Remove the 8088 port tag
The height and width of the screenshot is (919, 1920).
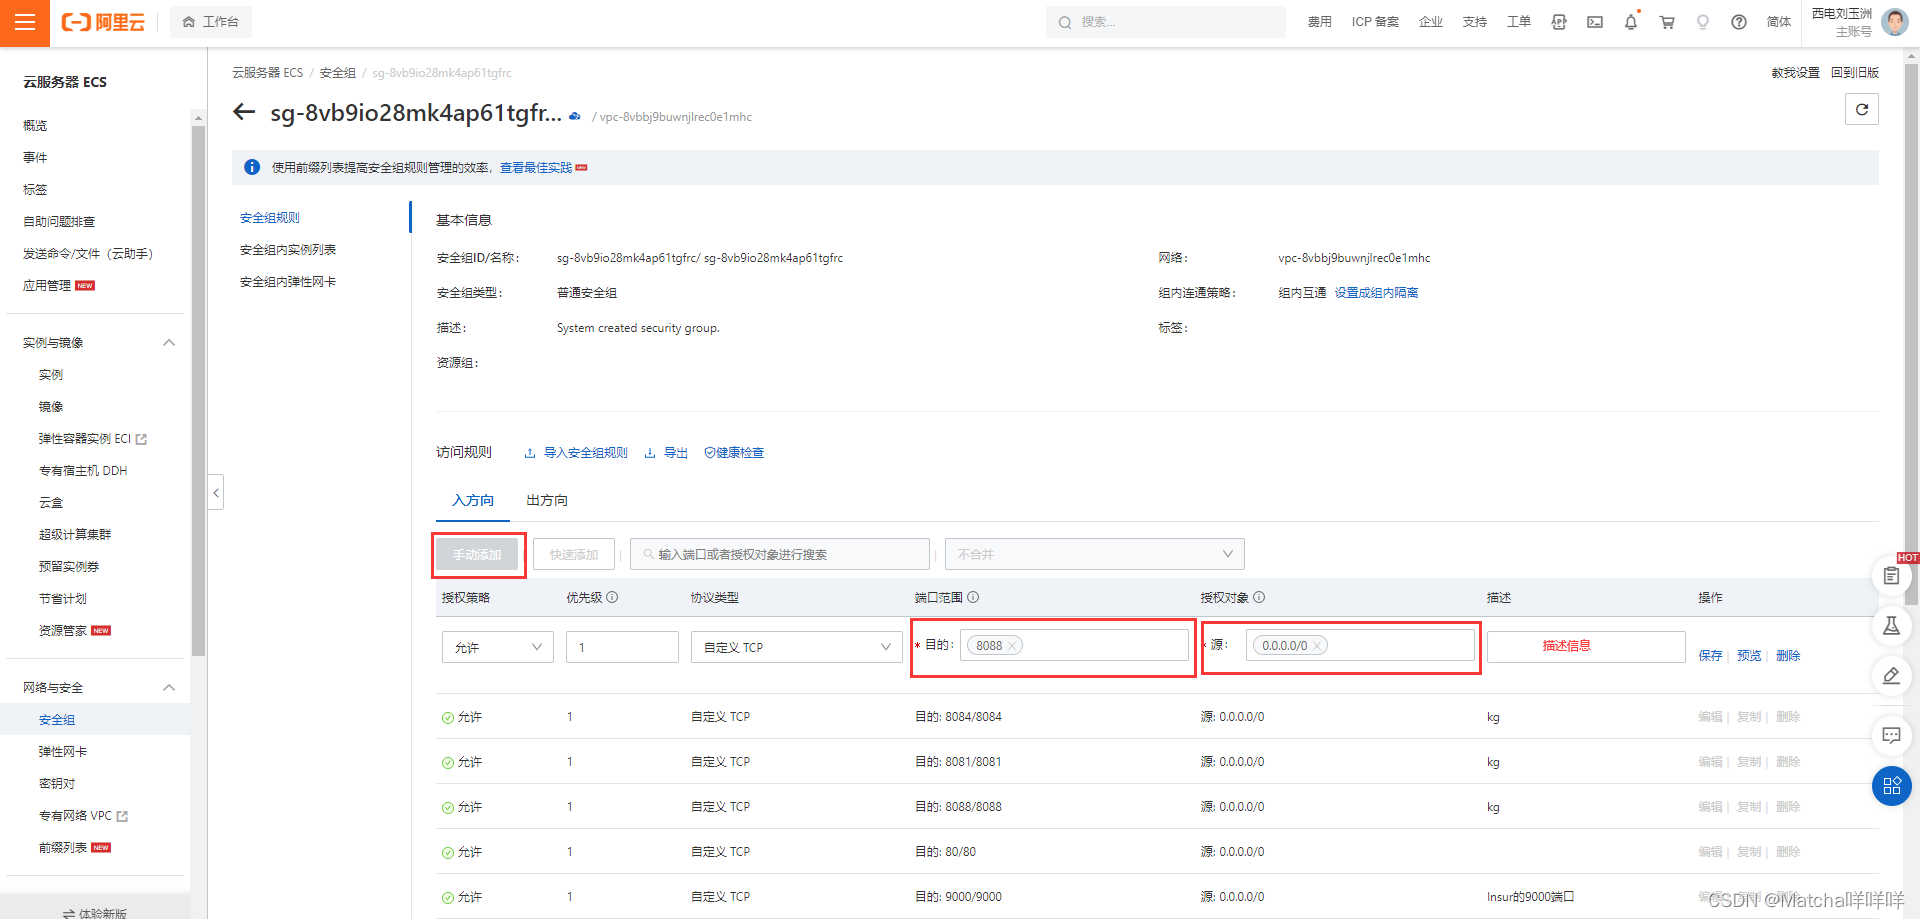1012,646
